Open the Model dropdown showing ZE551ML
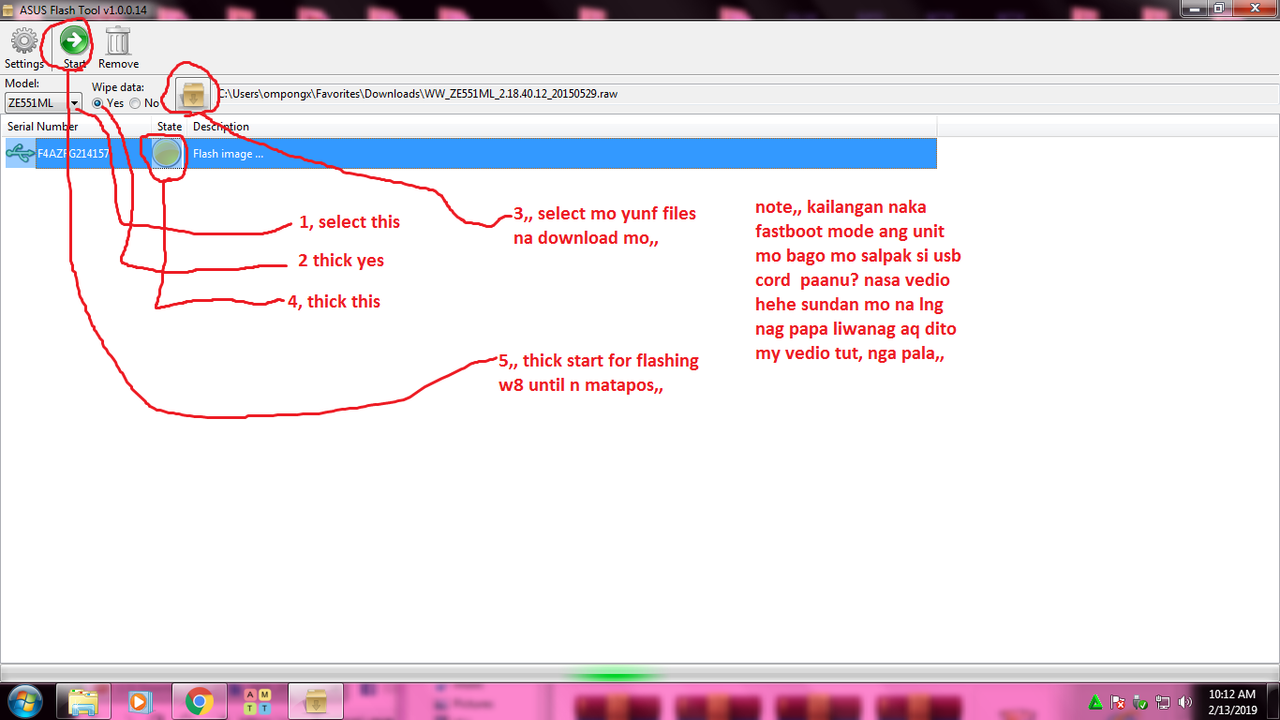 pos(43,102)
